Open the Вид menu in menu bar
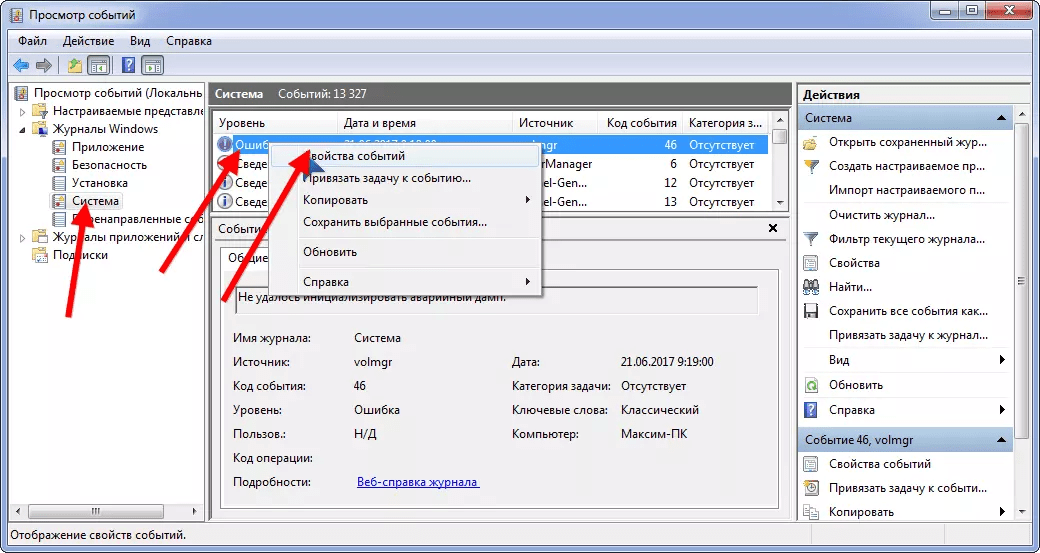The image size is (1040, 553). tap(140, 41)
